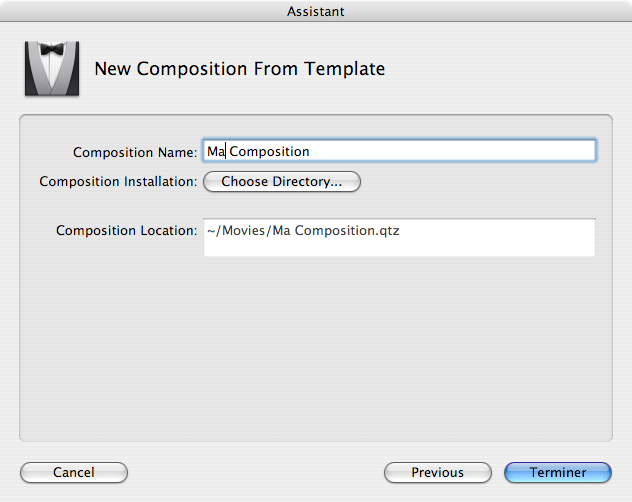Go back with the Previous button
Screen dimensions: 632x502
pos(438,472)
